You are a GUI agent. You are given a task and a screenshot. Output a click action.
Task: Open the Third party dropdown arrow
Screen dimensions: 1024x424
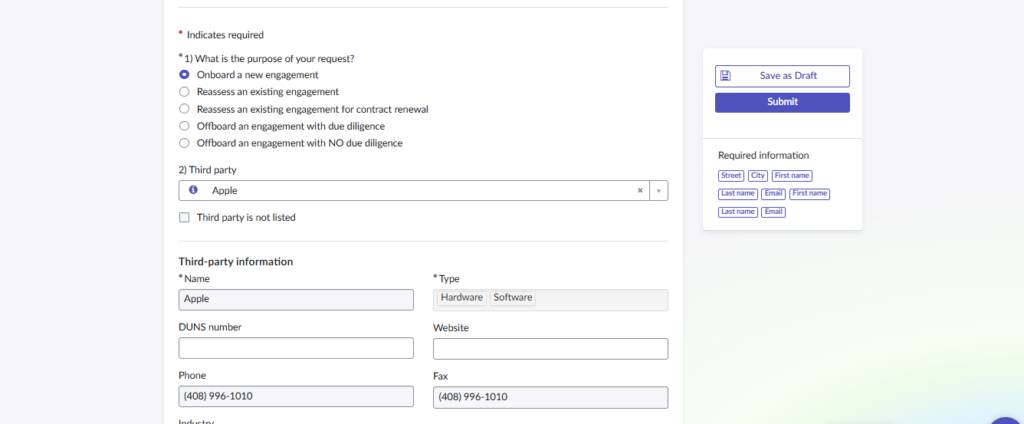(658, 190)
